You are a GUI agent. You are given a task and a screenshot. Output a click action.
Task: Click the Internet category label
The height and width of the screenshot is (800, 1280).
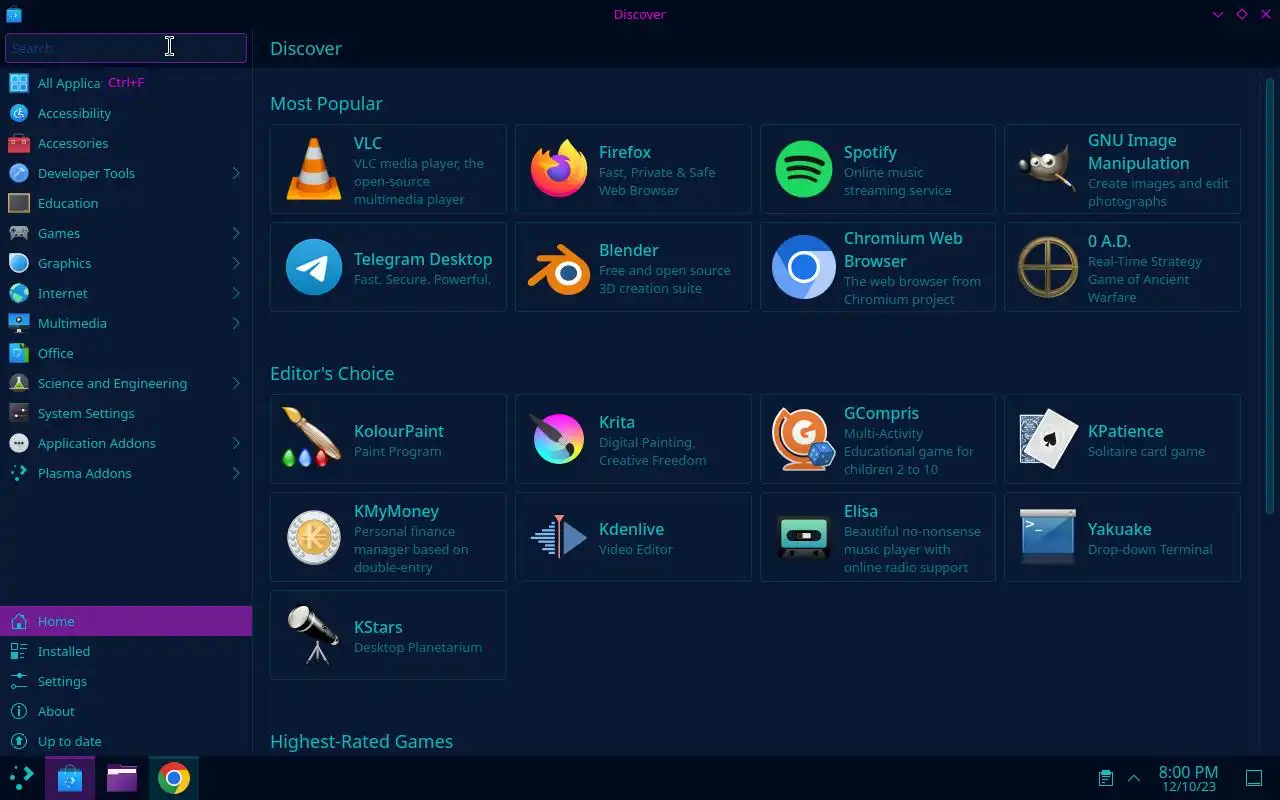click(63, 293)
